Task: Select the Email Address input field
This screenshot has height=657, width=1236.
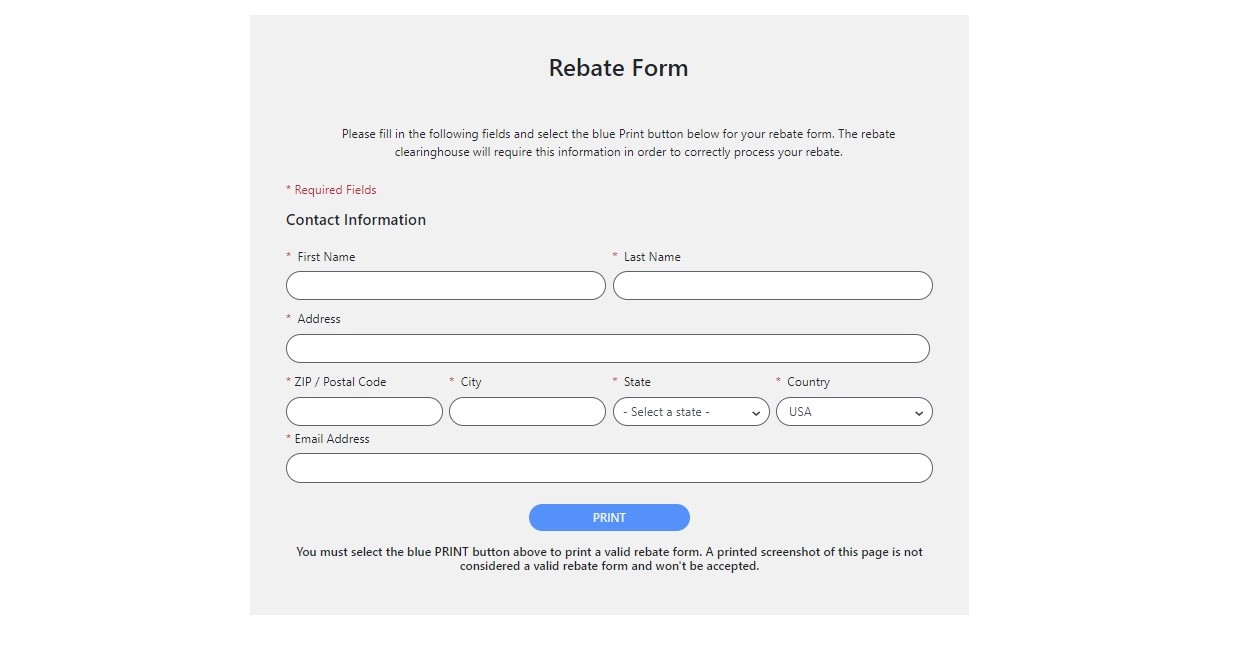Action: [x=608, y=467]
